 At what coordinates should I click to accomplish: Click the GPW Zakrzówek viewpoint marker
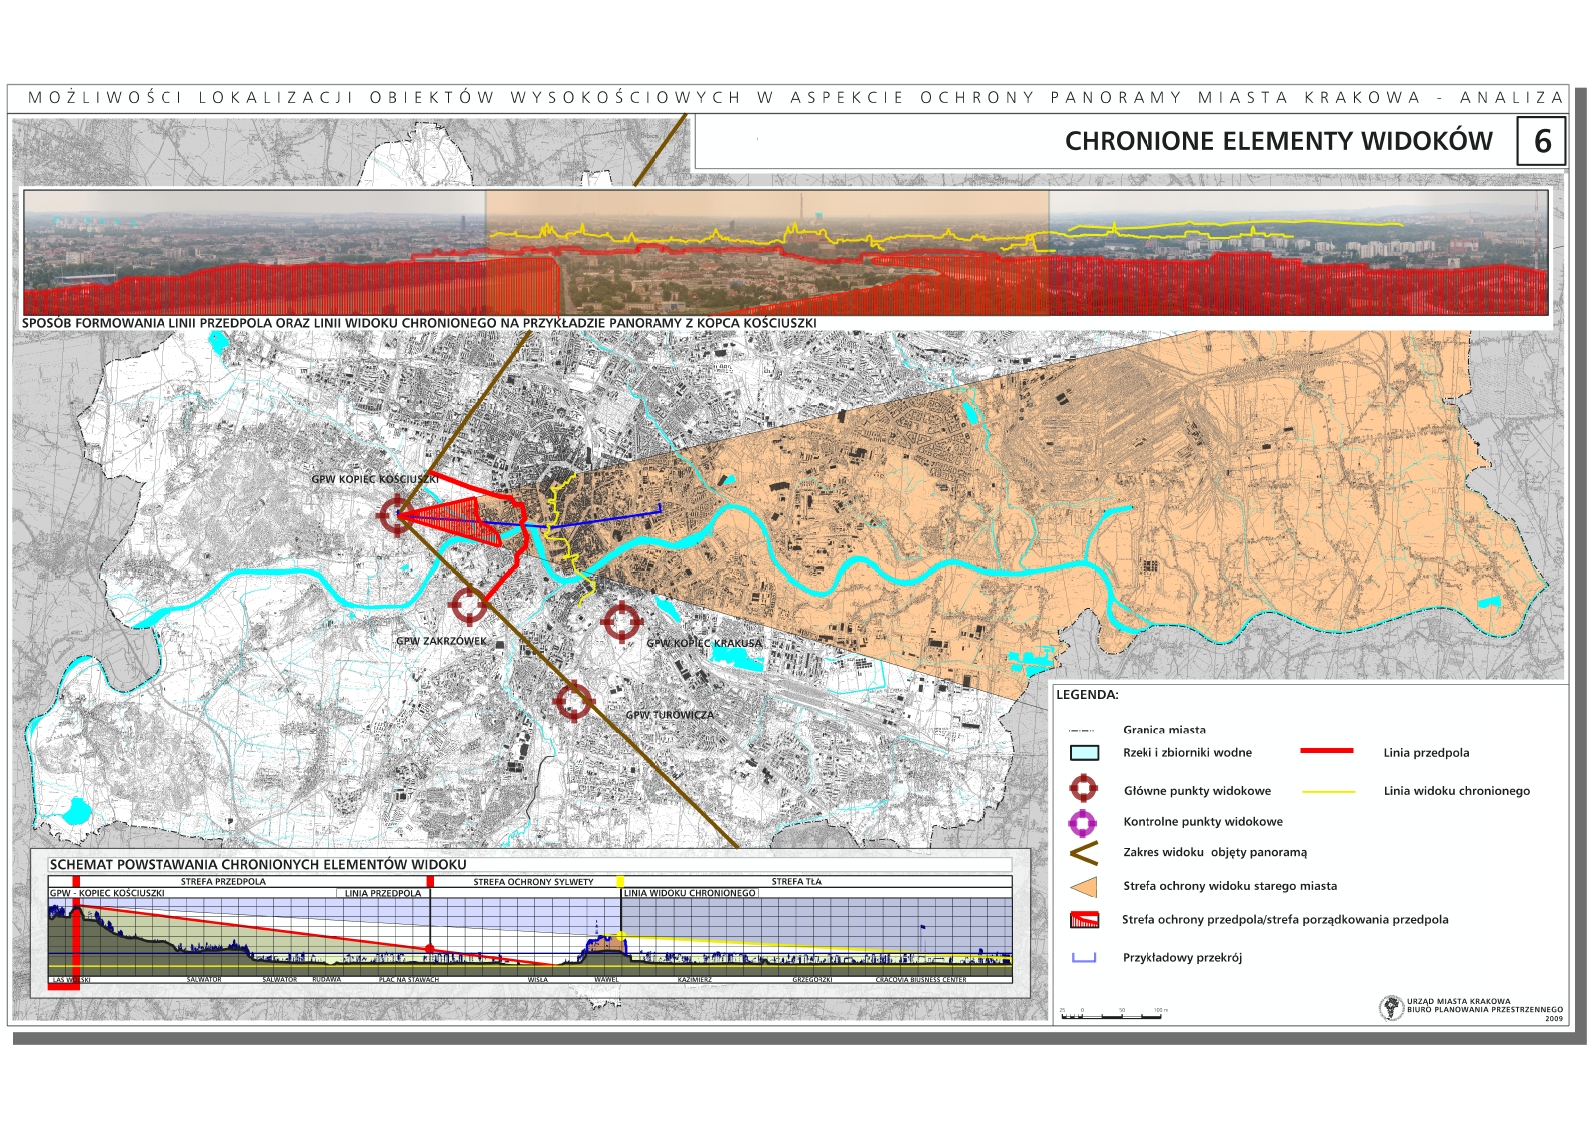[x=467, y=605]
